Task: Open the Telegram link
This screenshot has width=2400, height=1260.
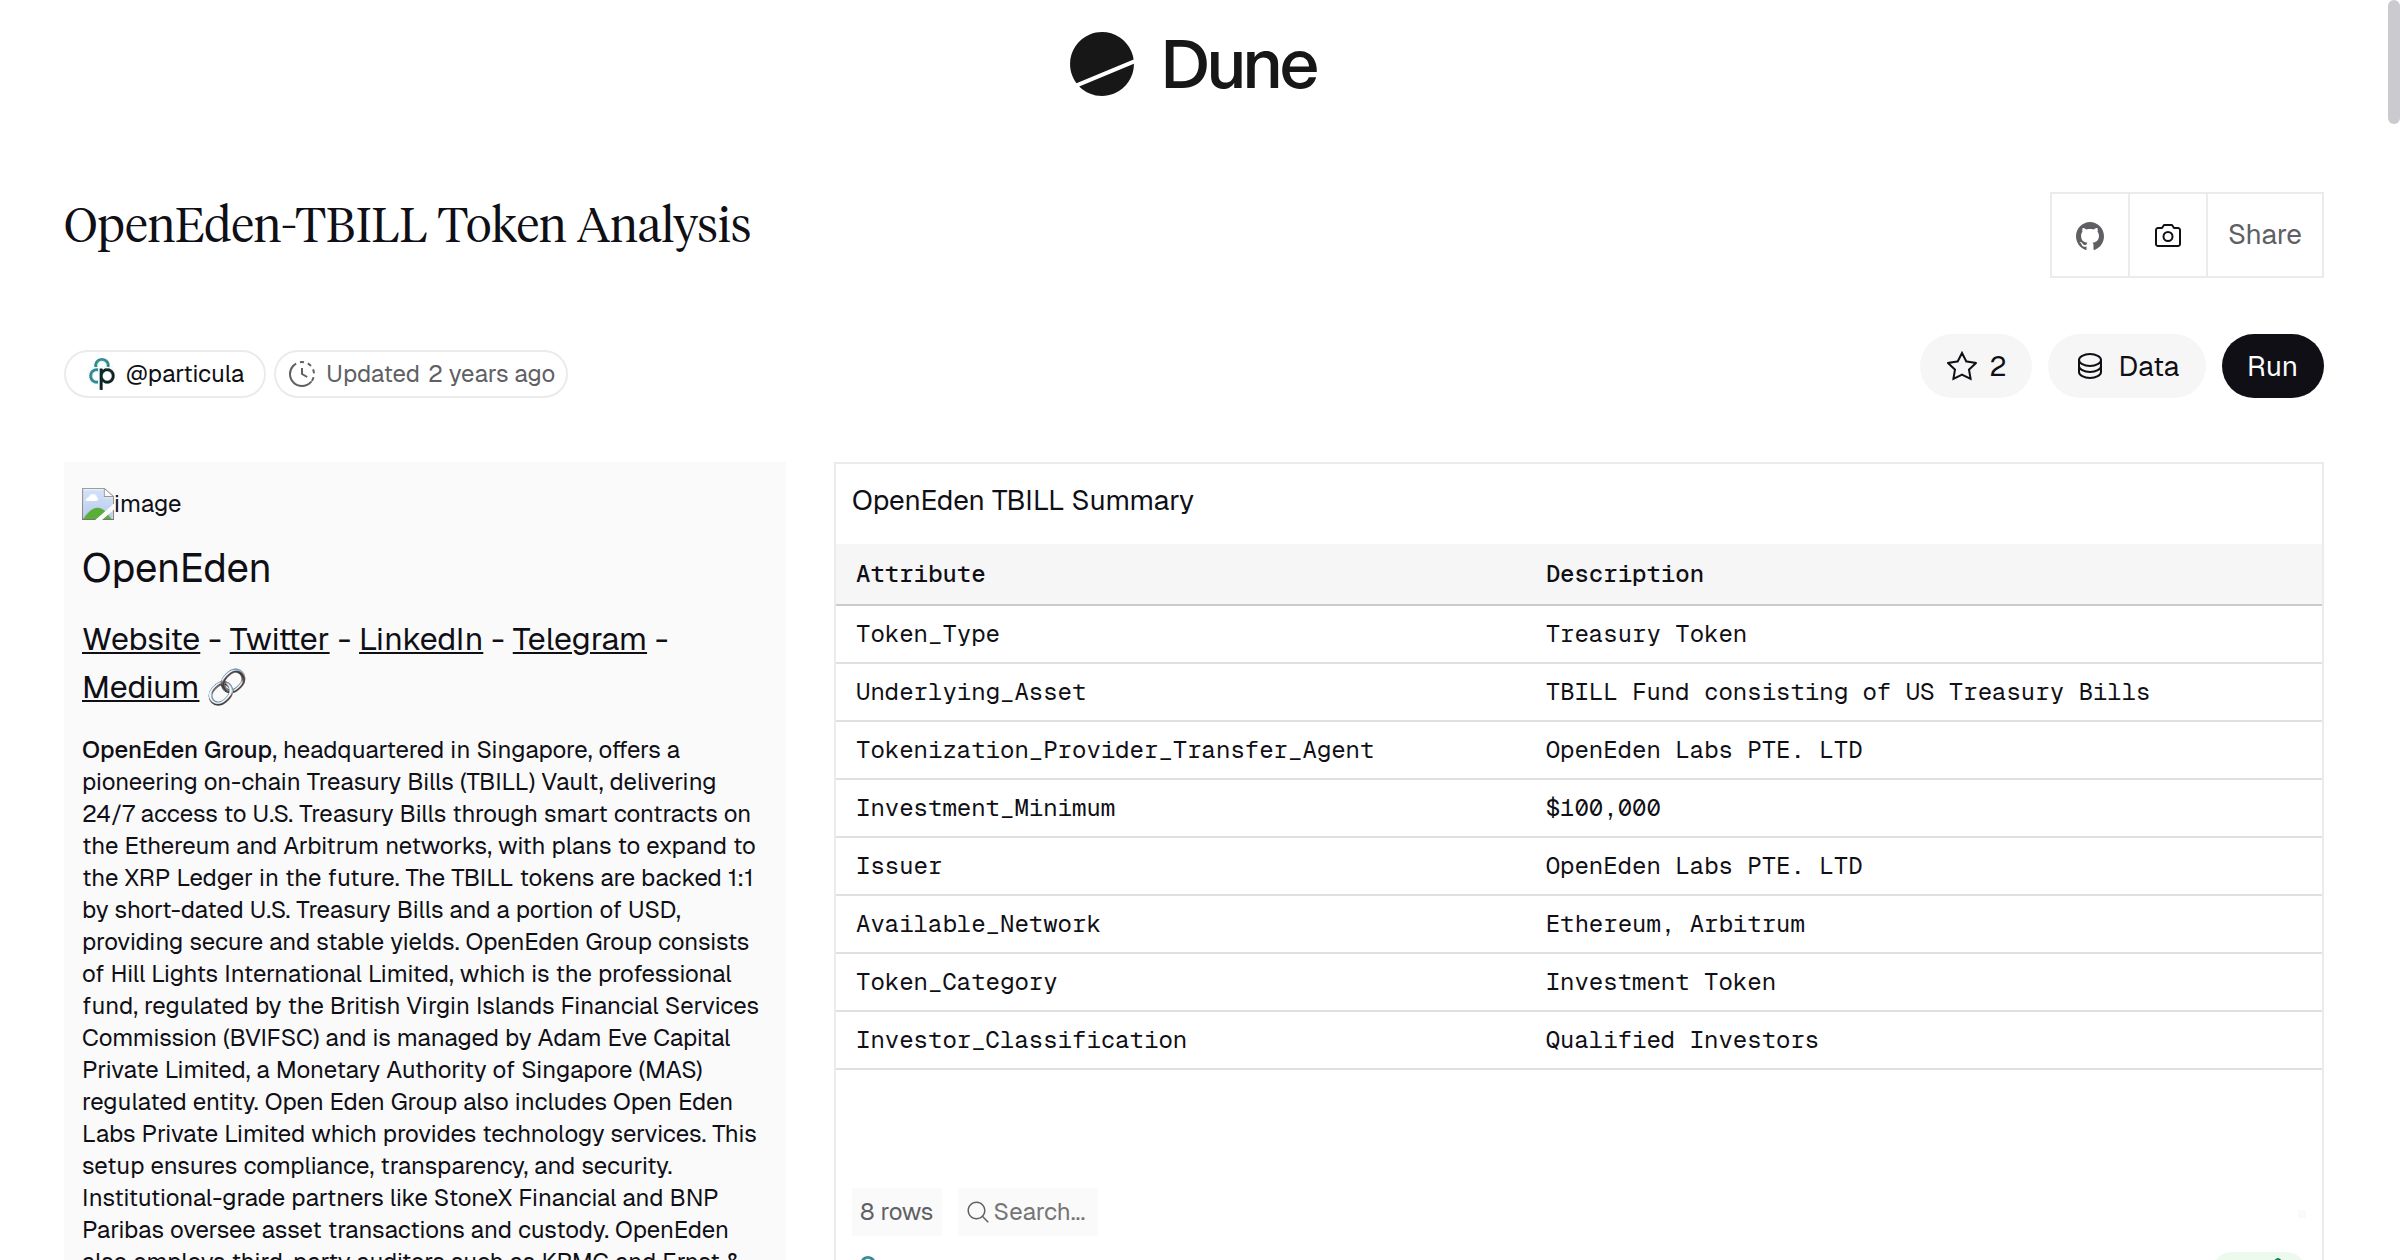Action: pyautogui.click(x=578, y=639)
